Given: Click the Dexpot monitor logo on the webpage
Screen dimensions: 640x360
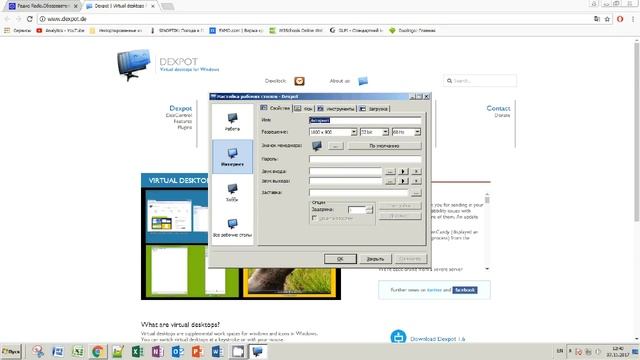Looking at the screenshot, I should (133, 64).
